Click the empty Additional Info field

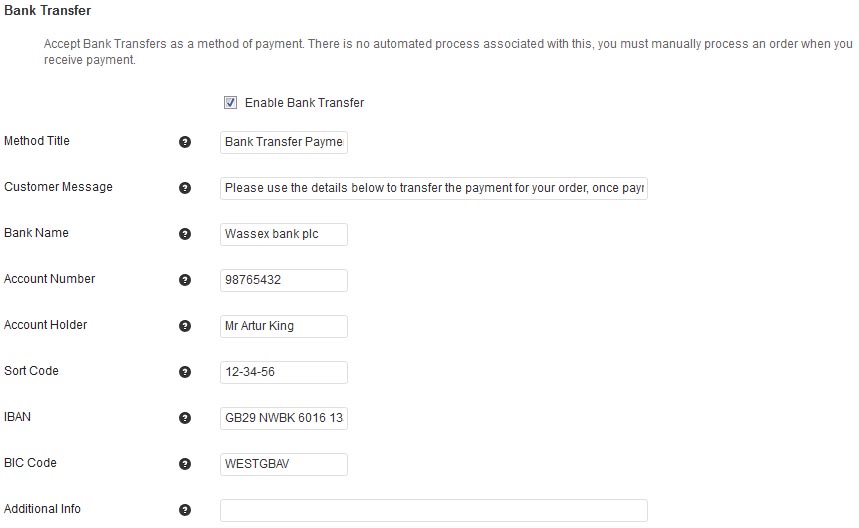point(434,510)
